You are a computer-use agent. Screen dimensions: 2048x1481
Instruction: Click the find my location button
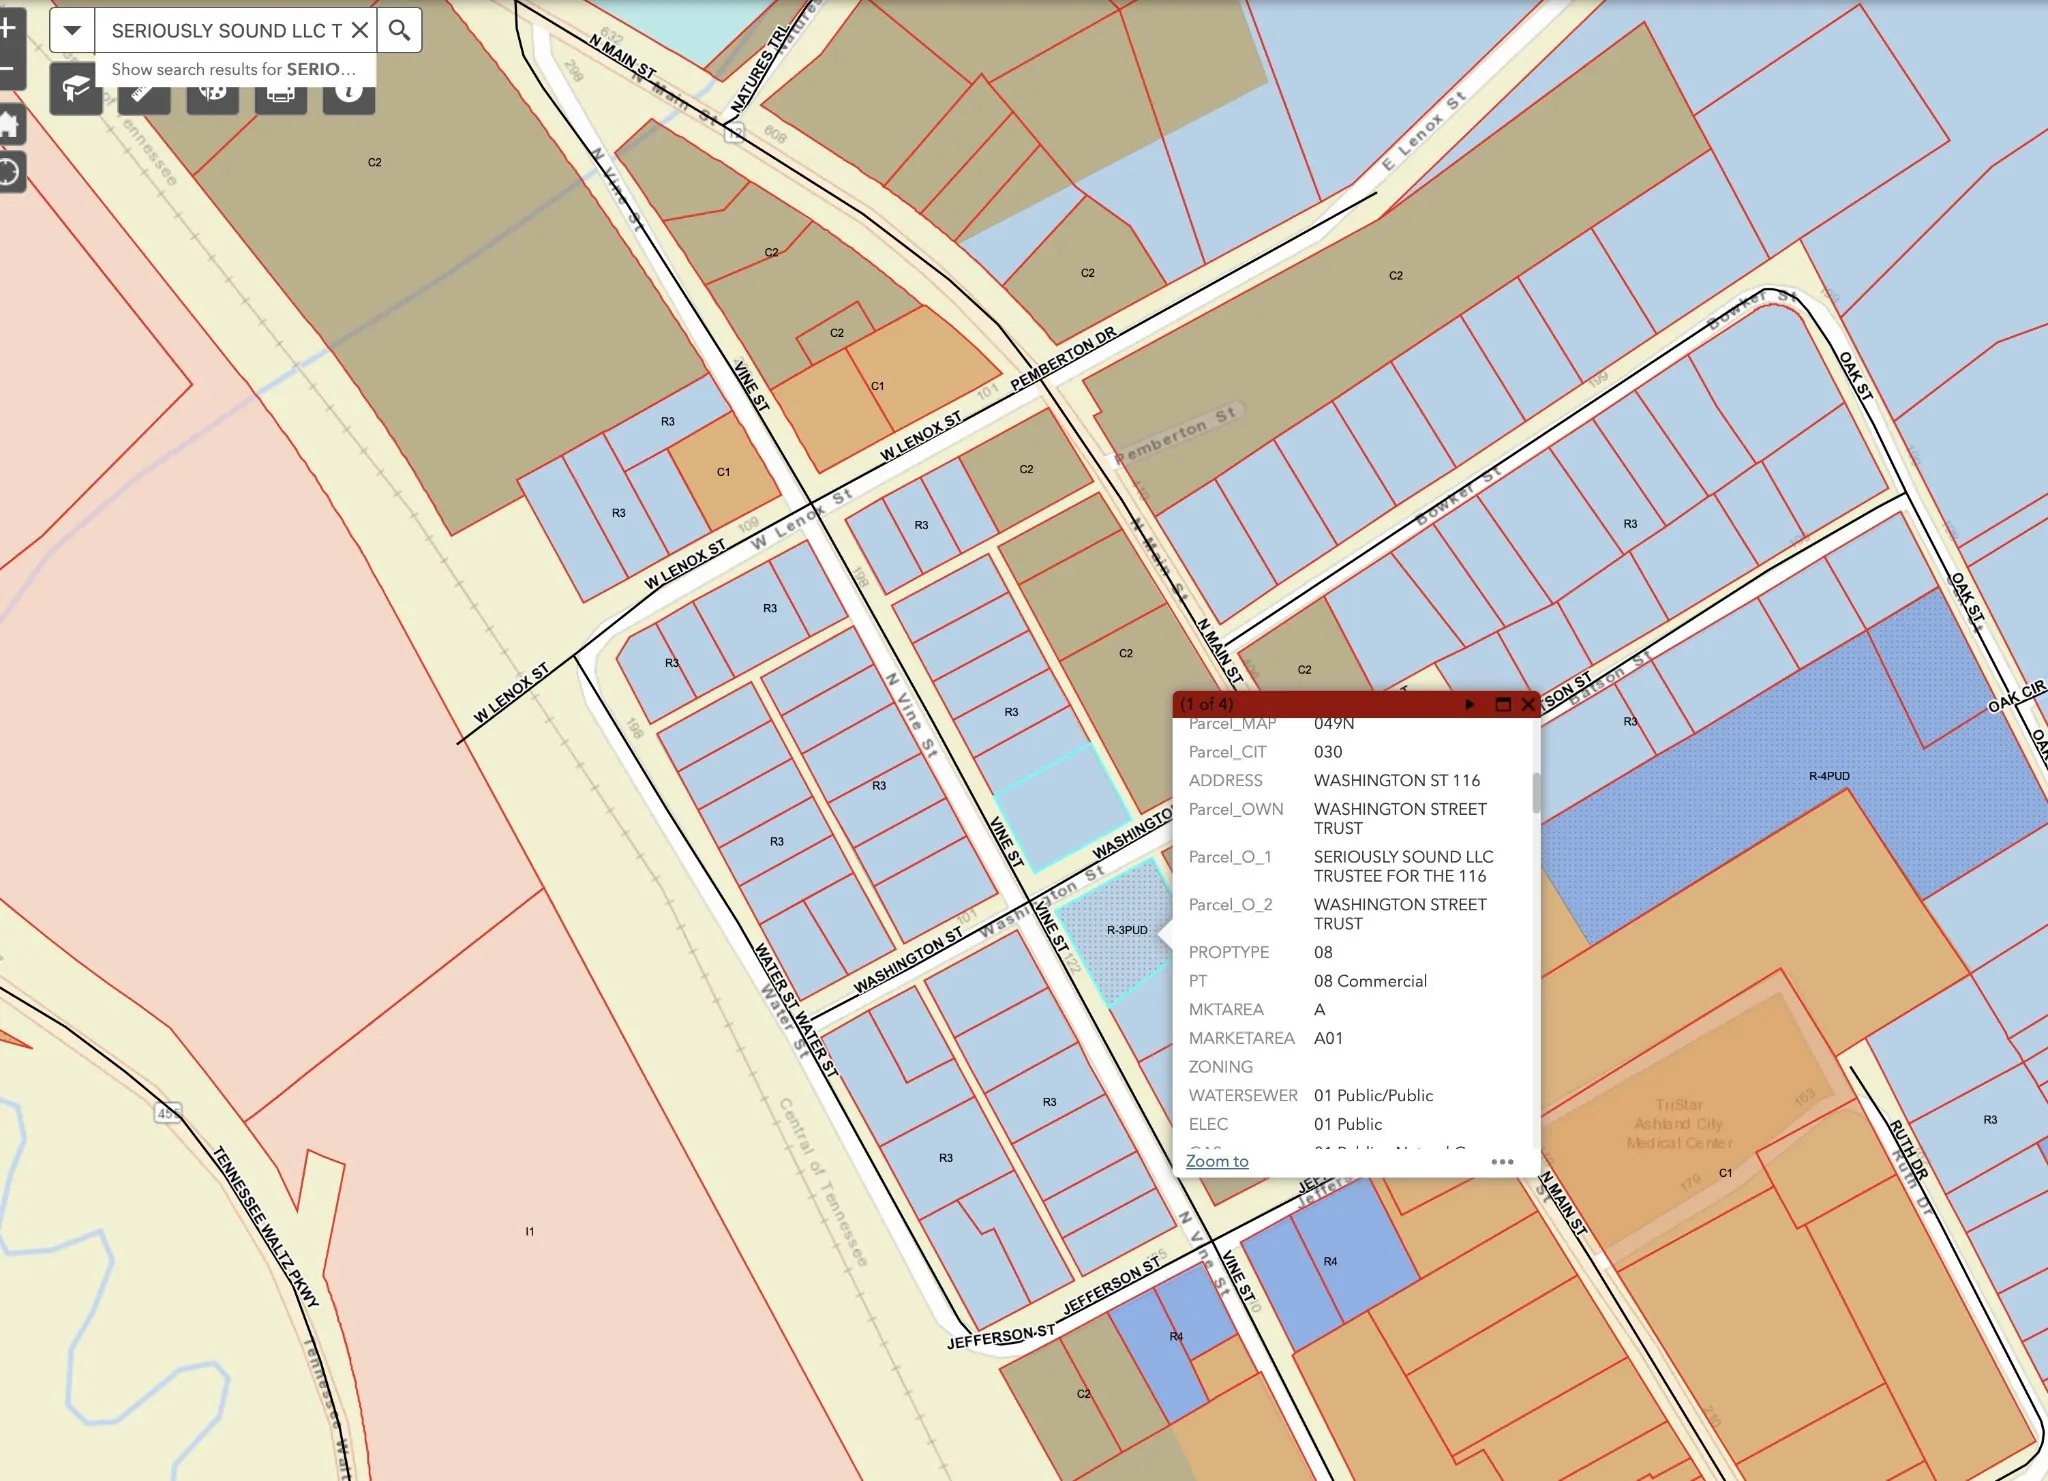tap(9, 172)
